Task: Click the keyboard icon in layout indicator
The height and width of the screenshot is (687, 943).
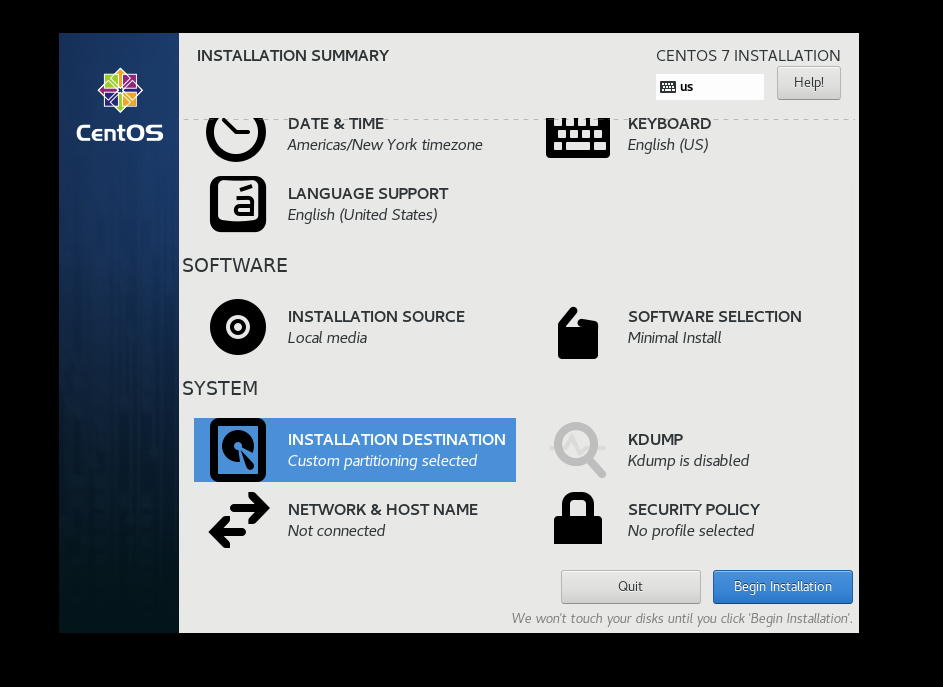Action: click(x=668, y=87)
